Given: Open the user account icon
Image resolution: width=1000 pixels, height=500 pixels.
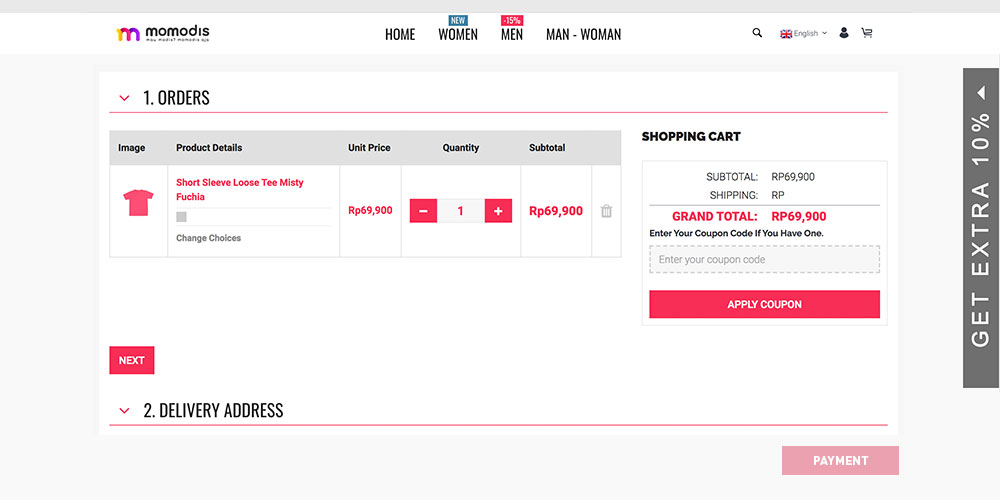Looking at the screenshot, I should click(x=844, y=33).
